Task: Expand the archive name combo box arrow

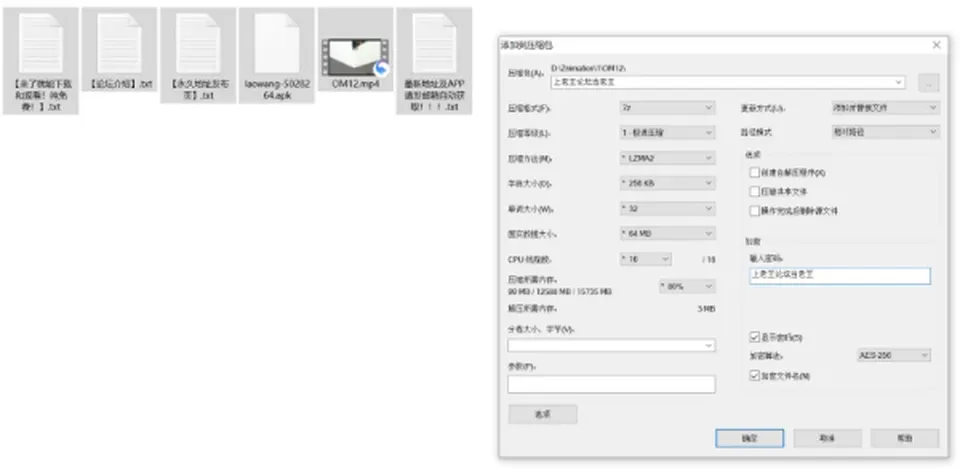Action: point(899,82)
